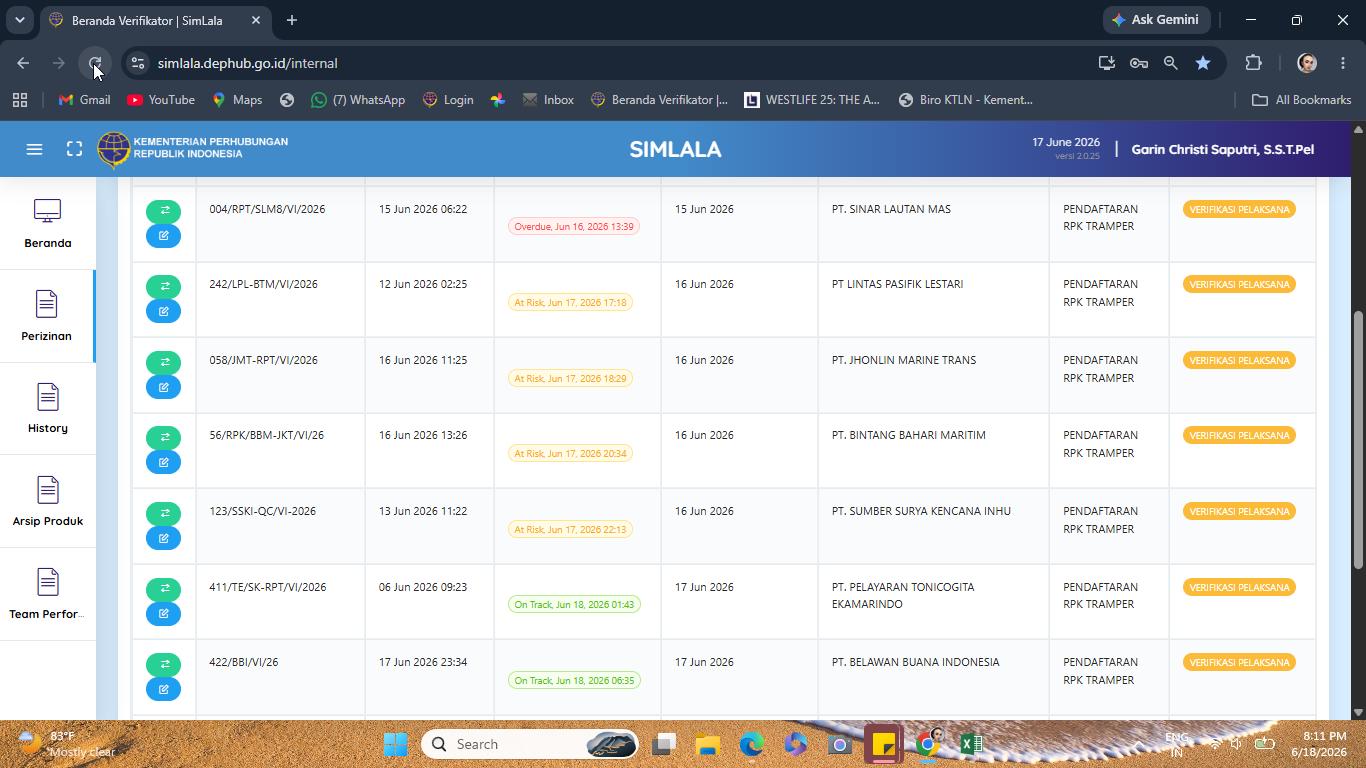Open (7) WhatsApp bookmark
This screenshot has width=1366, height=768.
(358, 100)
